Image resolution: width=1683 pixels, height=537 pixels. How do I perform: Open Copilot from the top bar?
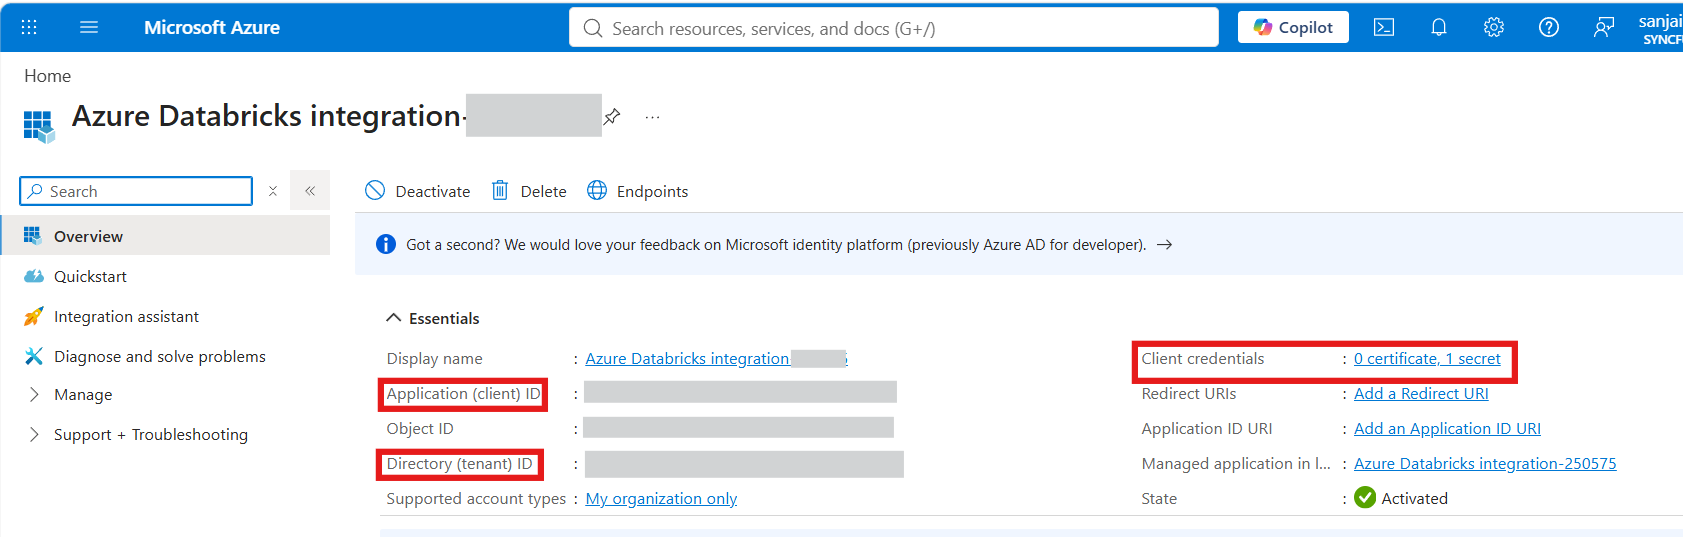click(x=1293, y=27)
